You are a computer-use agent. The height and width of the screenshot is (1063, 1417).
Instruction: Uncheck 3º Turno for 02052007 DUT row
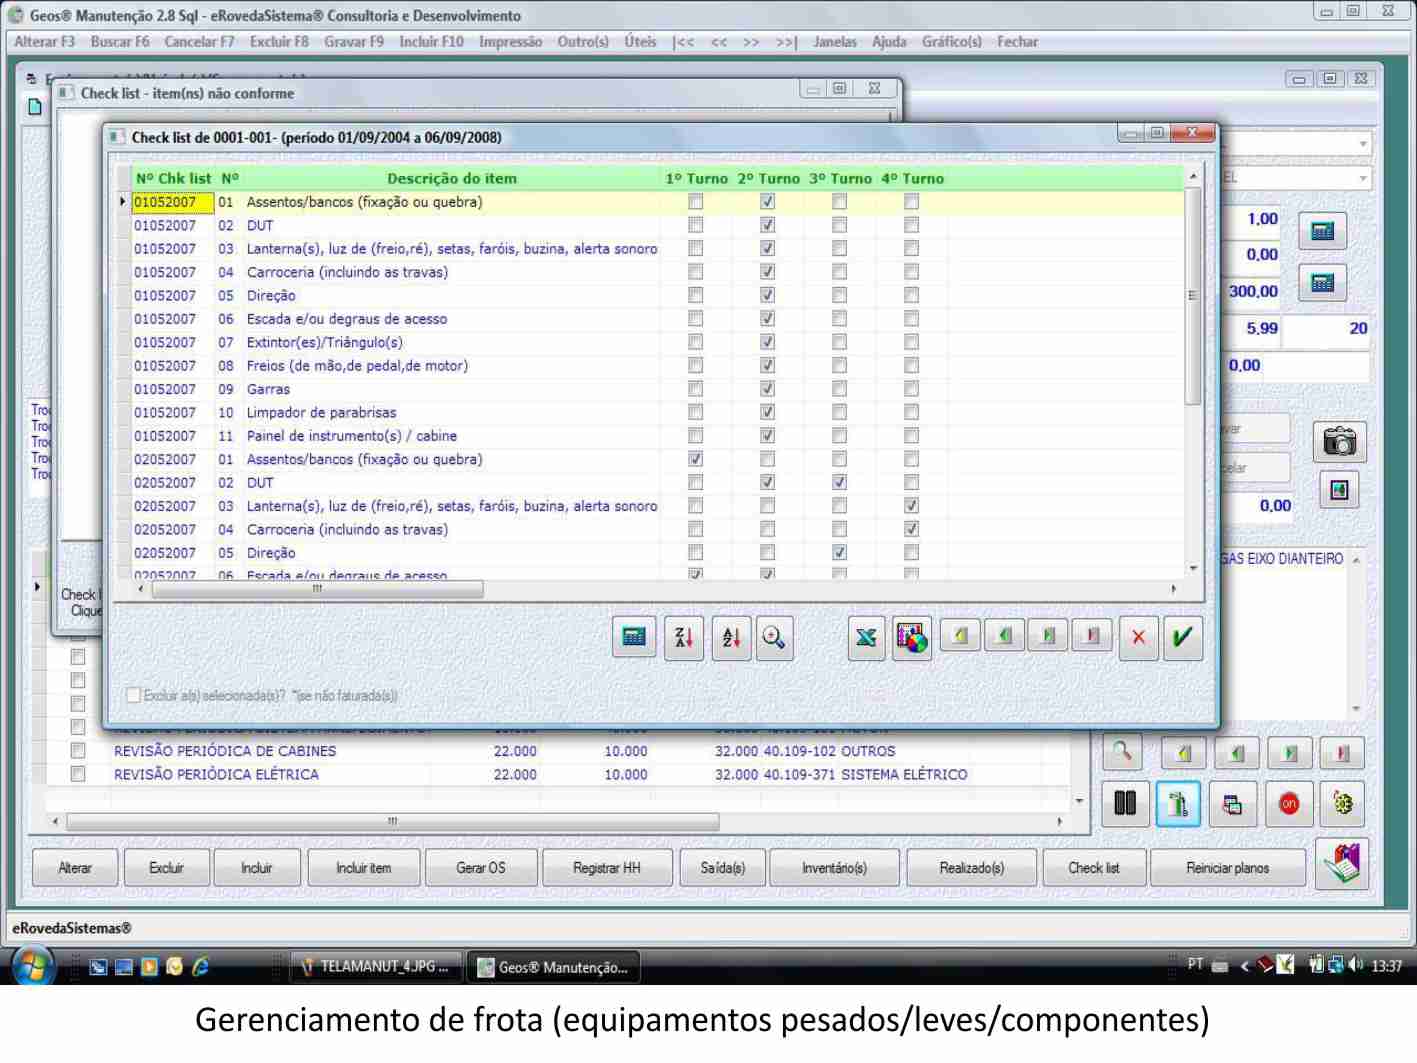click(839, 482)
